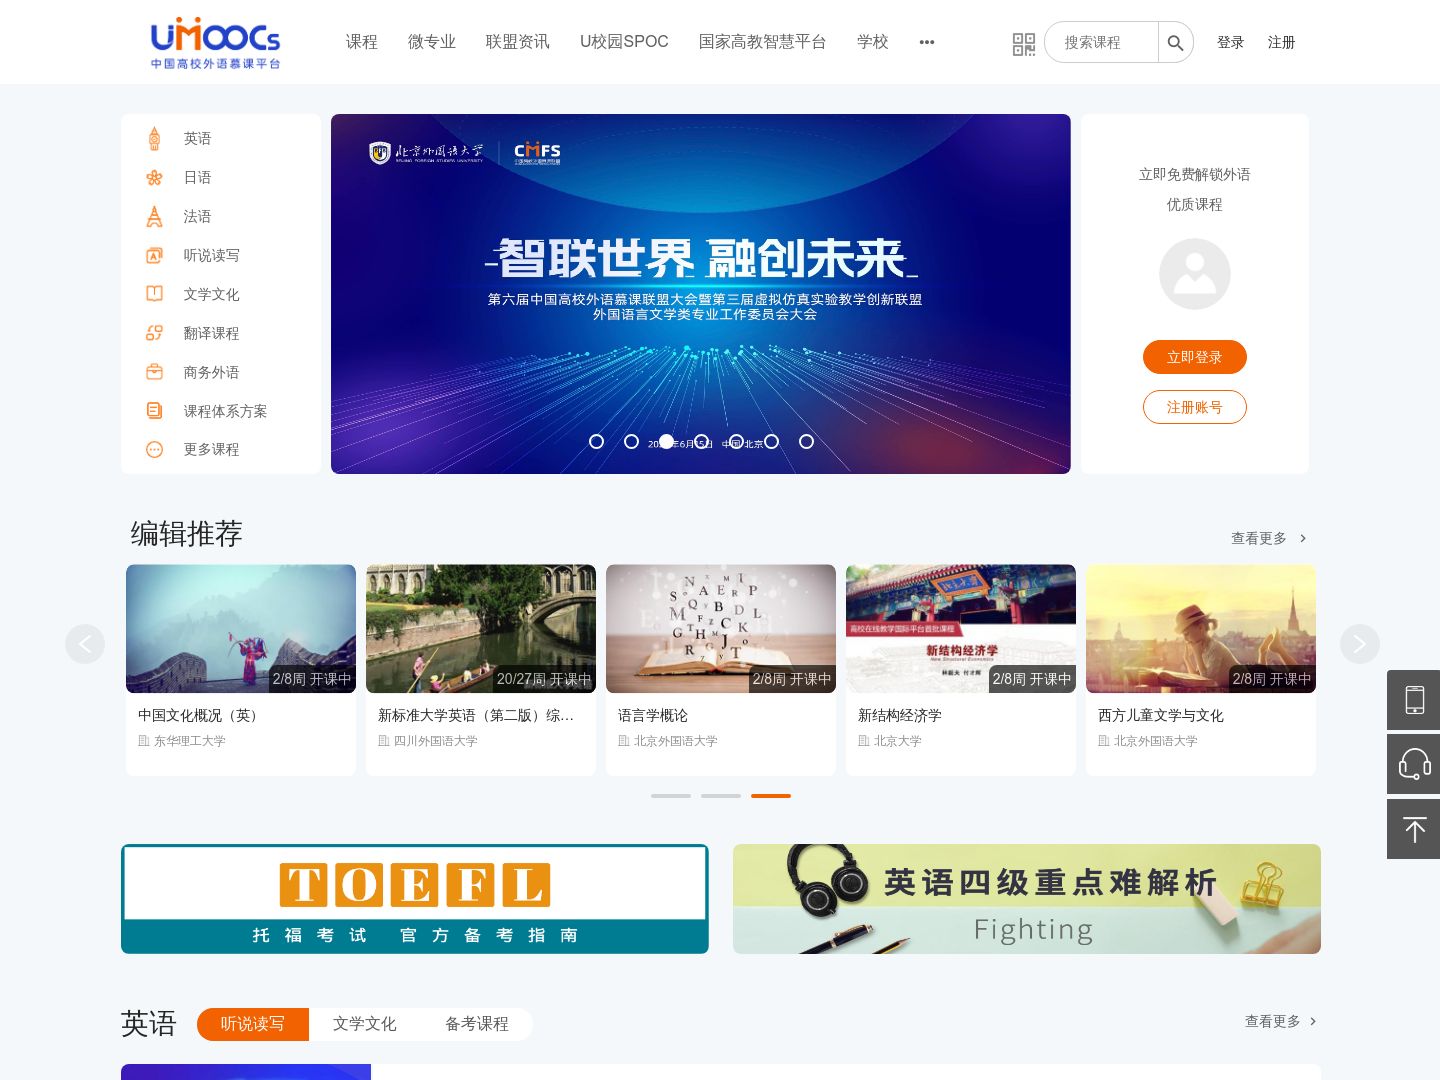
Task: Click the 登录 link in header
Action: pos(1230,42)
